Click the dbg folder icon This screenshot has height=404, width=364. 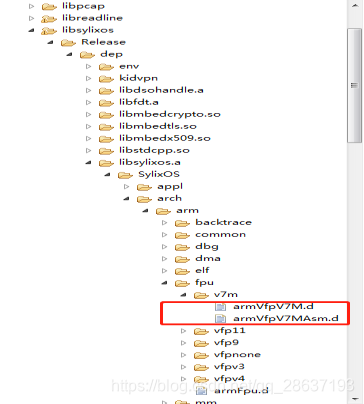tap(182, 247)
